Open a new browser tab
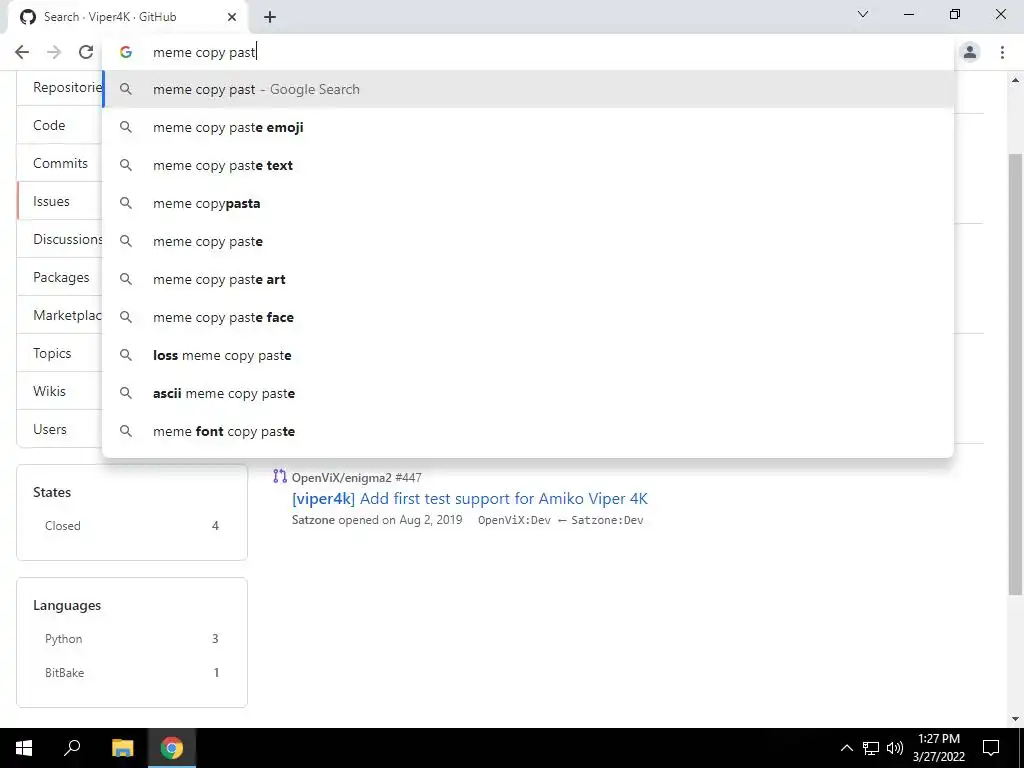1024x768 pixels. [x=270, y=17]
